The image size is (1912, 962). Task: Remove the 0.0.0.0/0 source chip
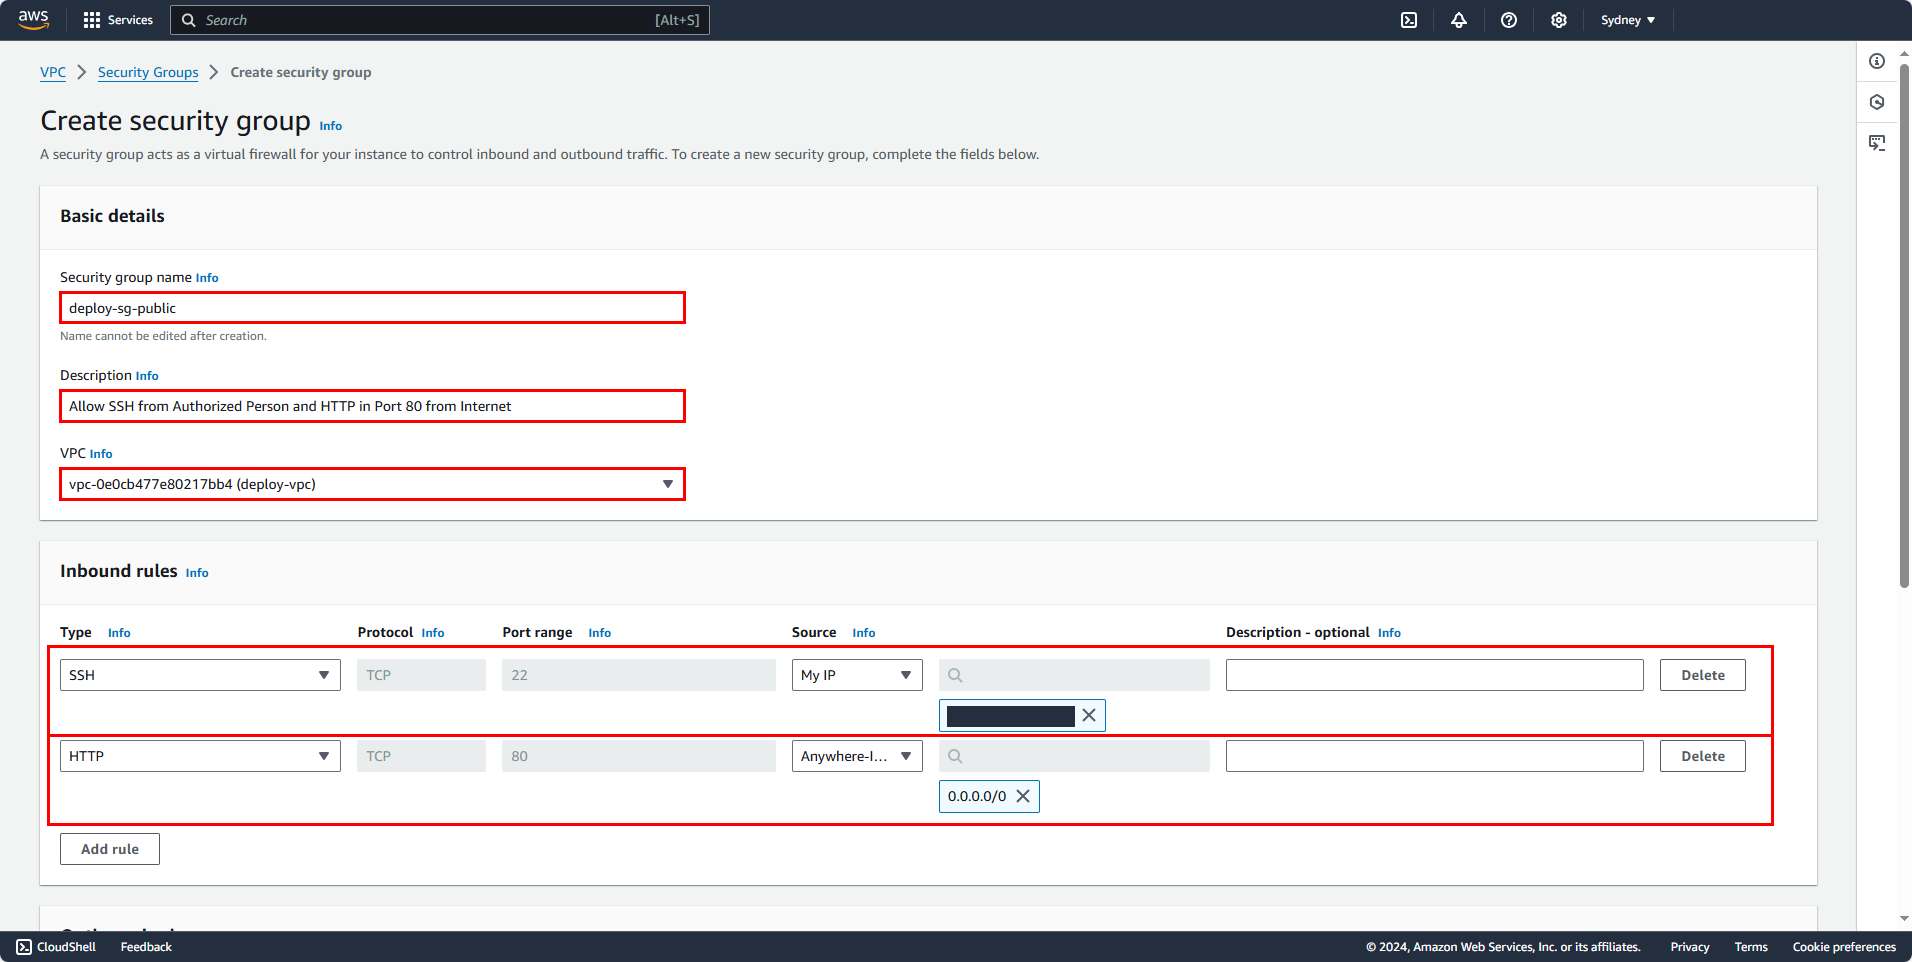pyautogui.click(x=1023, y=796)
